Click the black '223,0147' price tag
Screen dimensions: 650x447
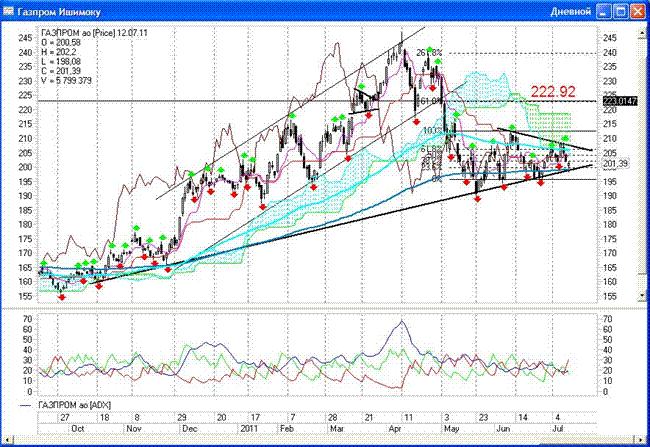(x=620, y=101)
